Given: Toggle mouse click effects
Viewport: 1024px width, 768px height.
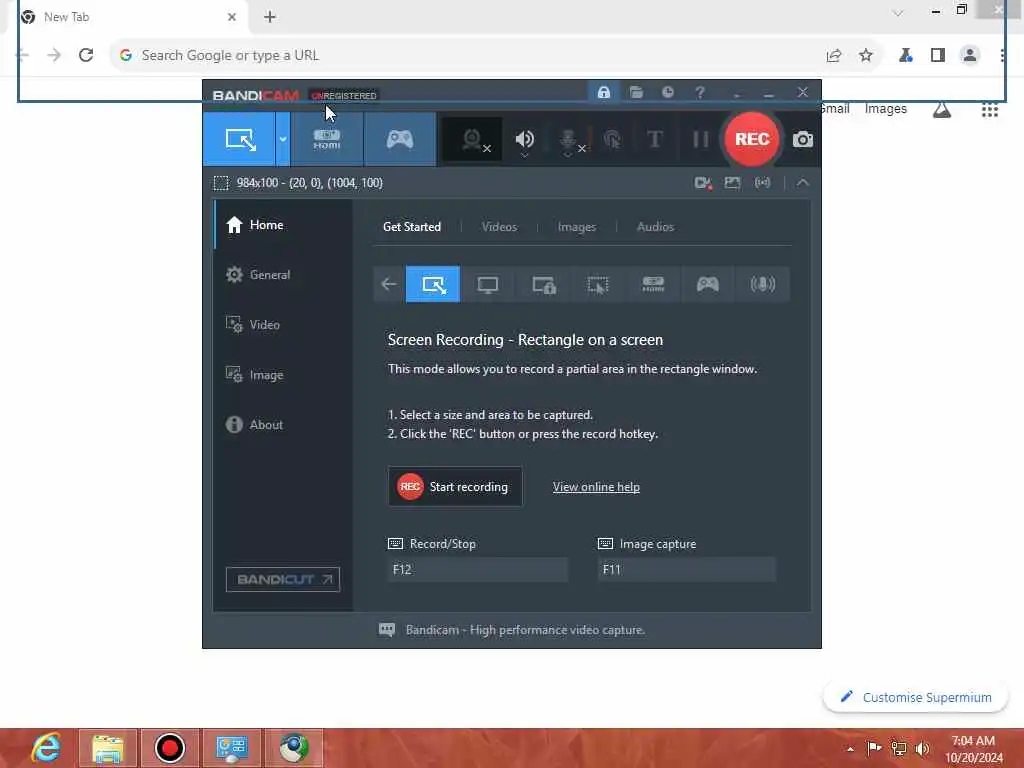Looking at the screenshot, I should (x=613, y=139).
